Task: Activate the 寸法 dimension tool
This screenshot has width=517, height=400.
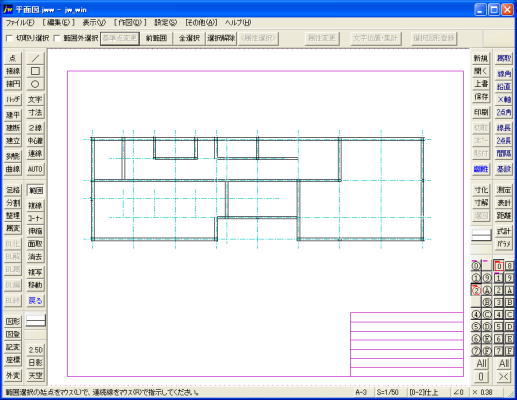Action: point(35,112)
